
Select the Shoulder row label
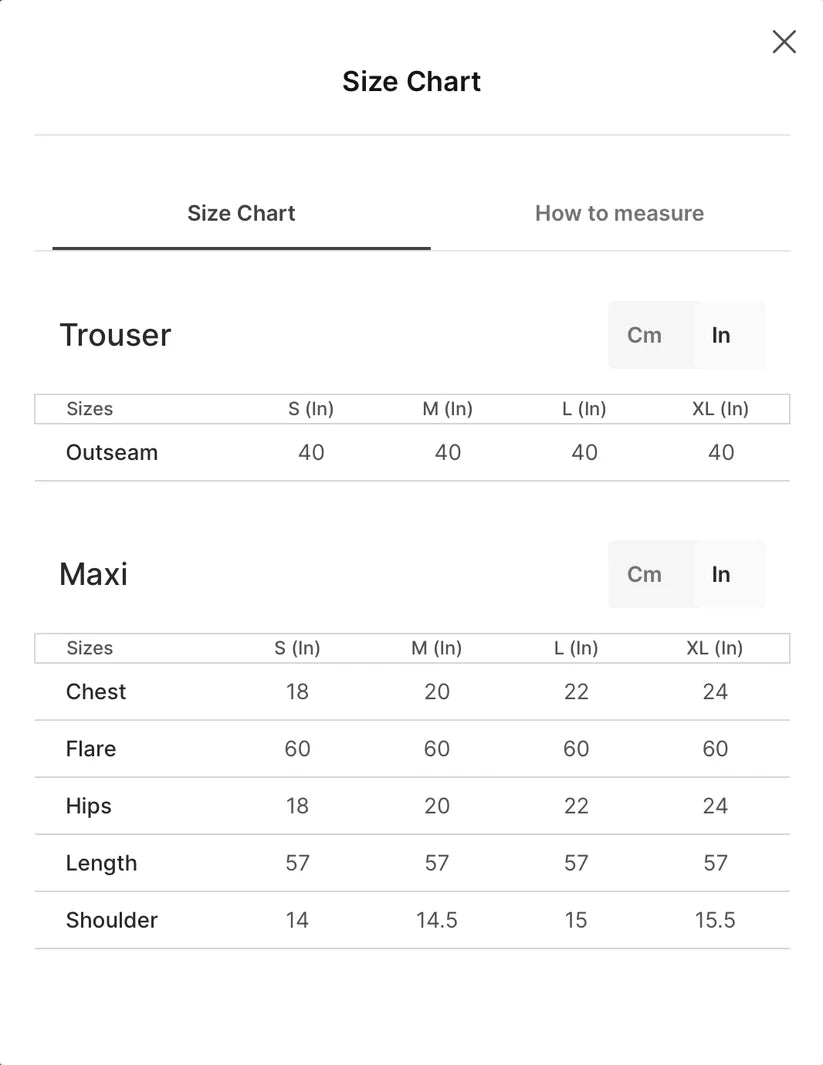tap(111, 920)
